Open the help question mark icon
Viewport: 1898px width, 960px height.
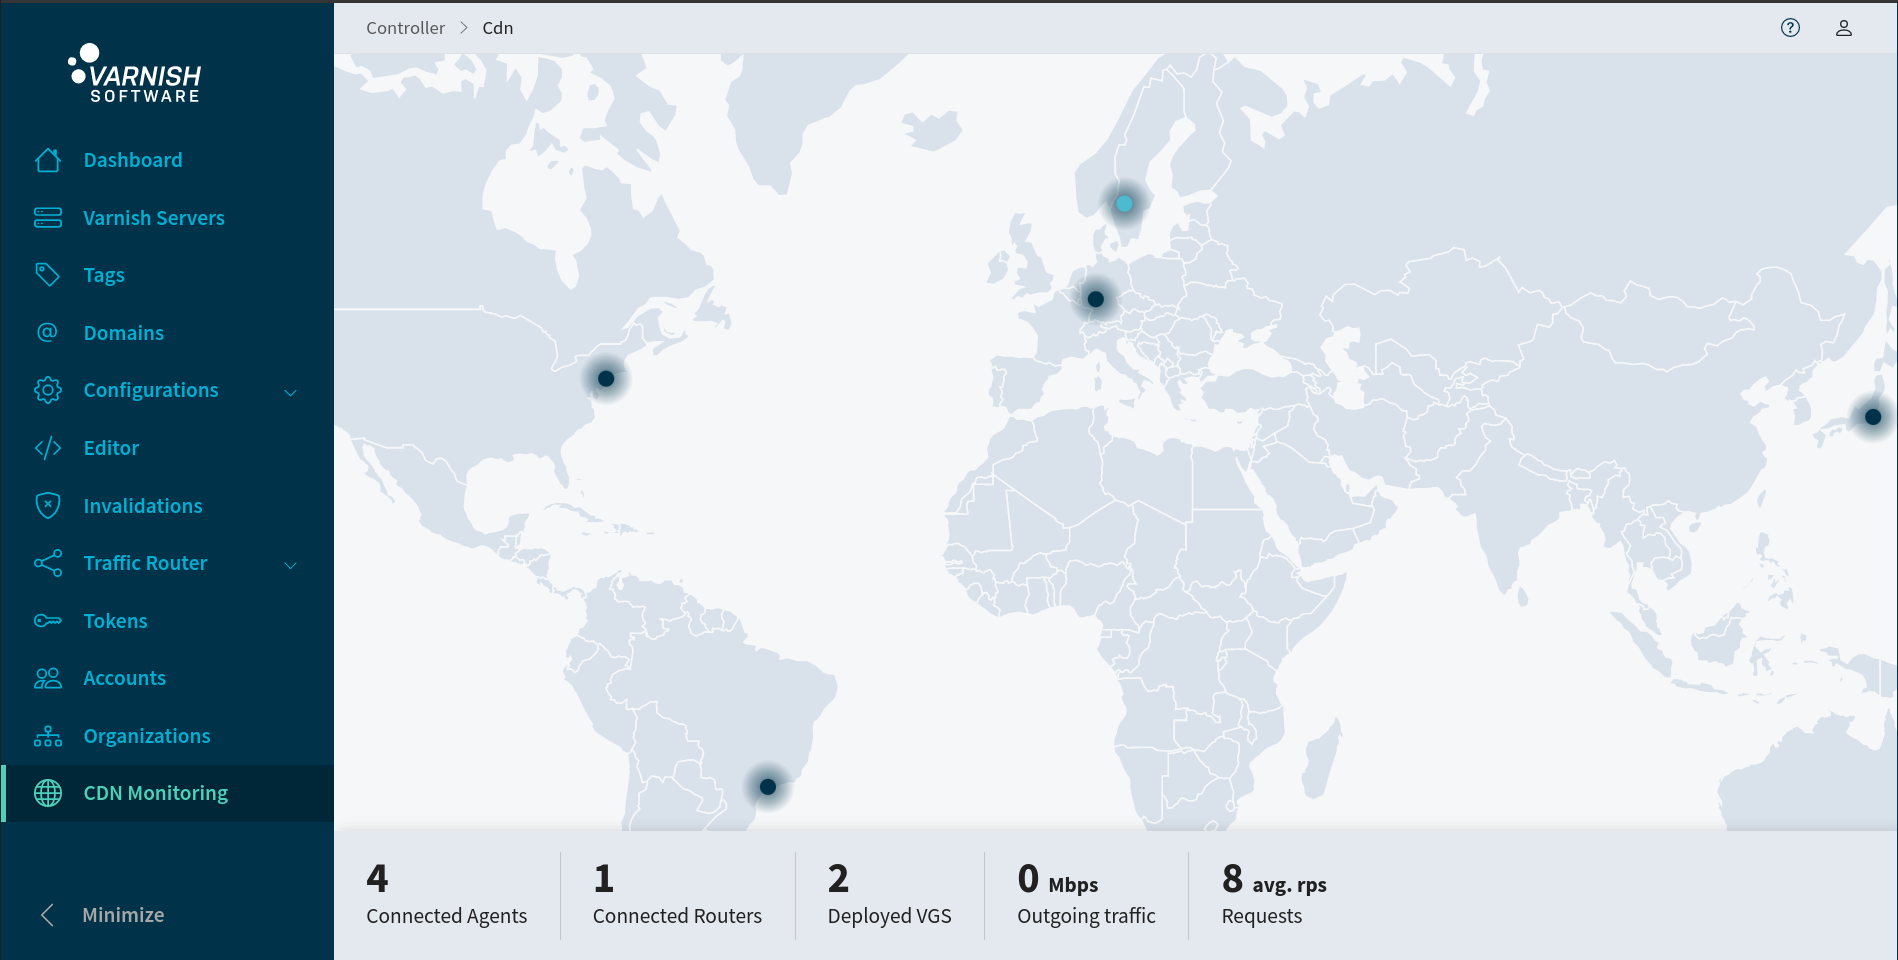(1790, 27)
